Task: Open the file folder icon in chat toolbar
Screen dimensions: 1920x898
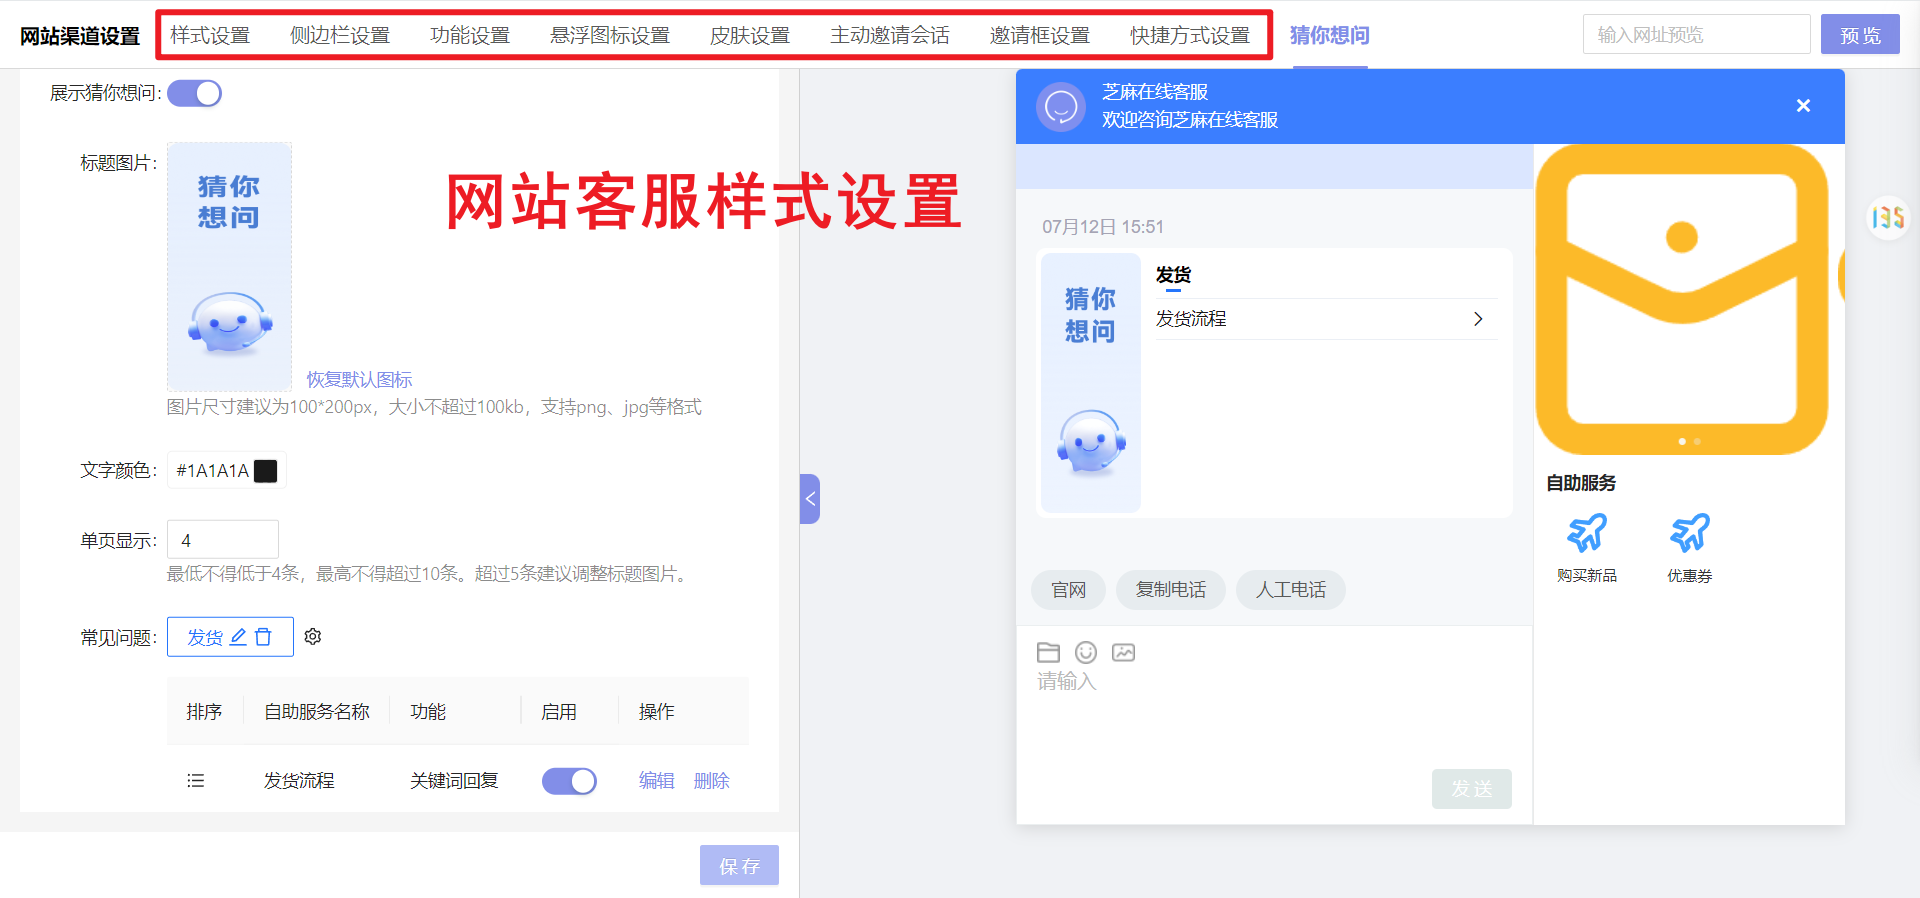Action: tap(1048, 653)
